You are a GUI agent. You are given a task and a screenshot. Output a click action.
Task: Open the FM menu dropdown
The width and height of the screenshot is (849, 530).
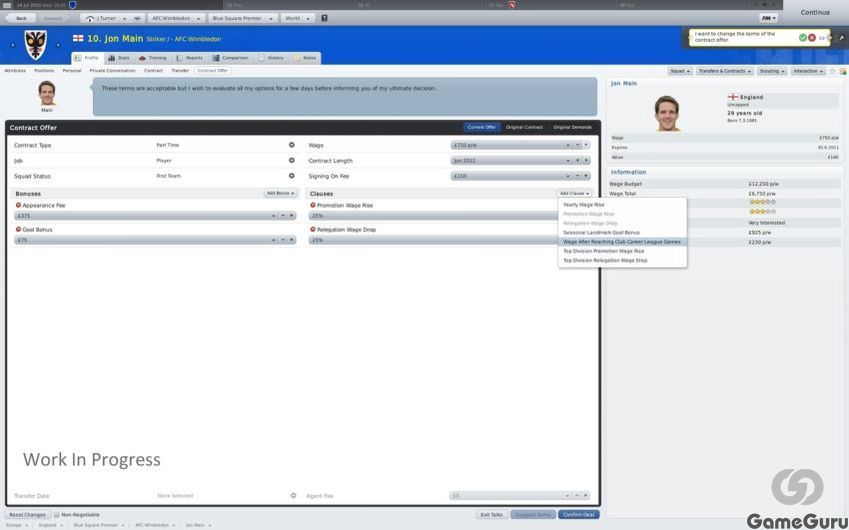(x=768, y=18)
